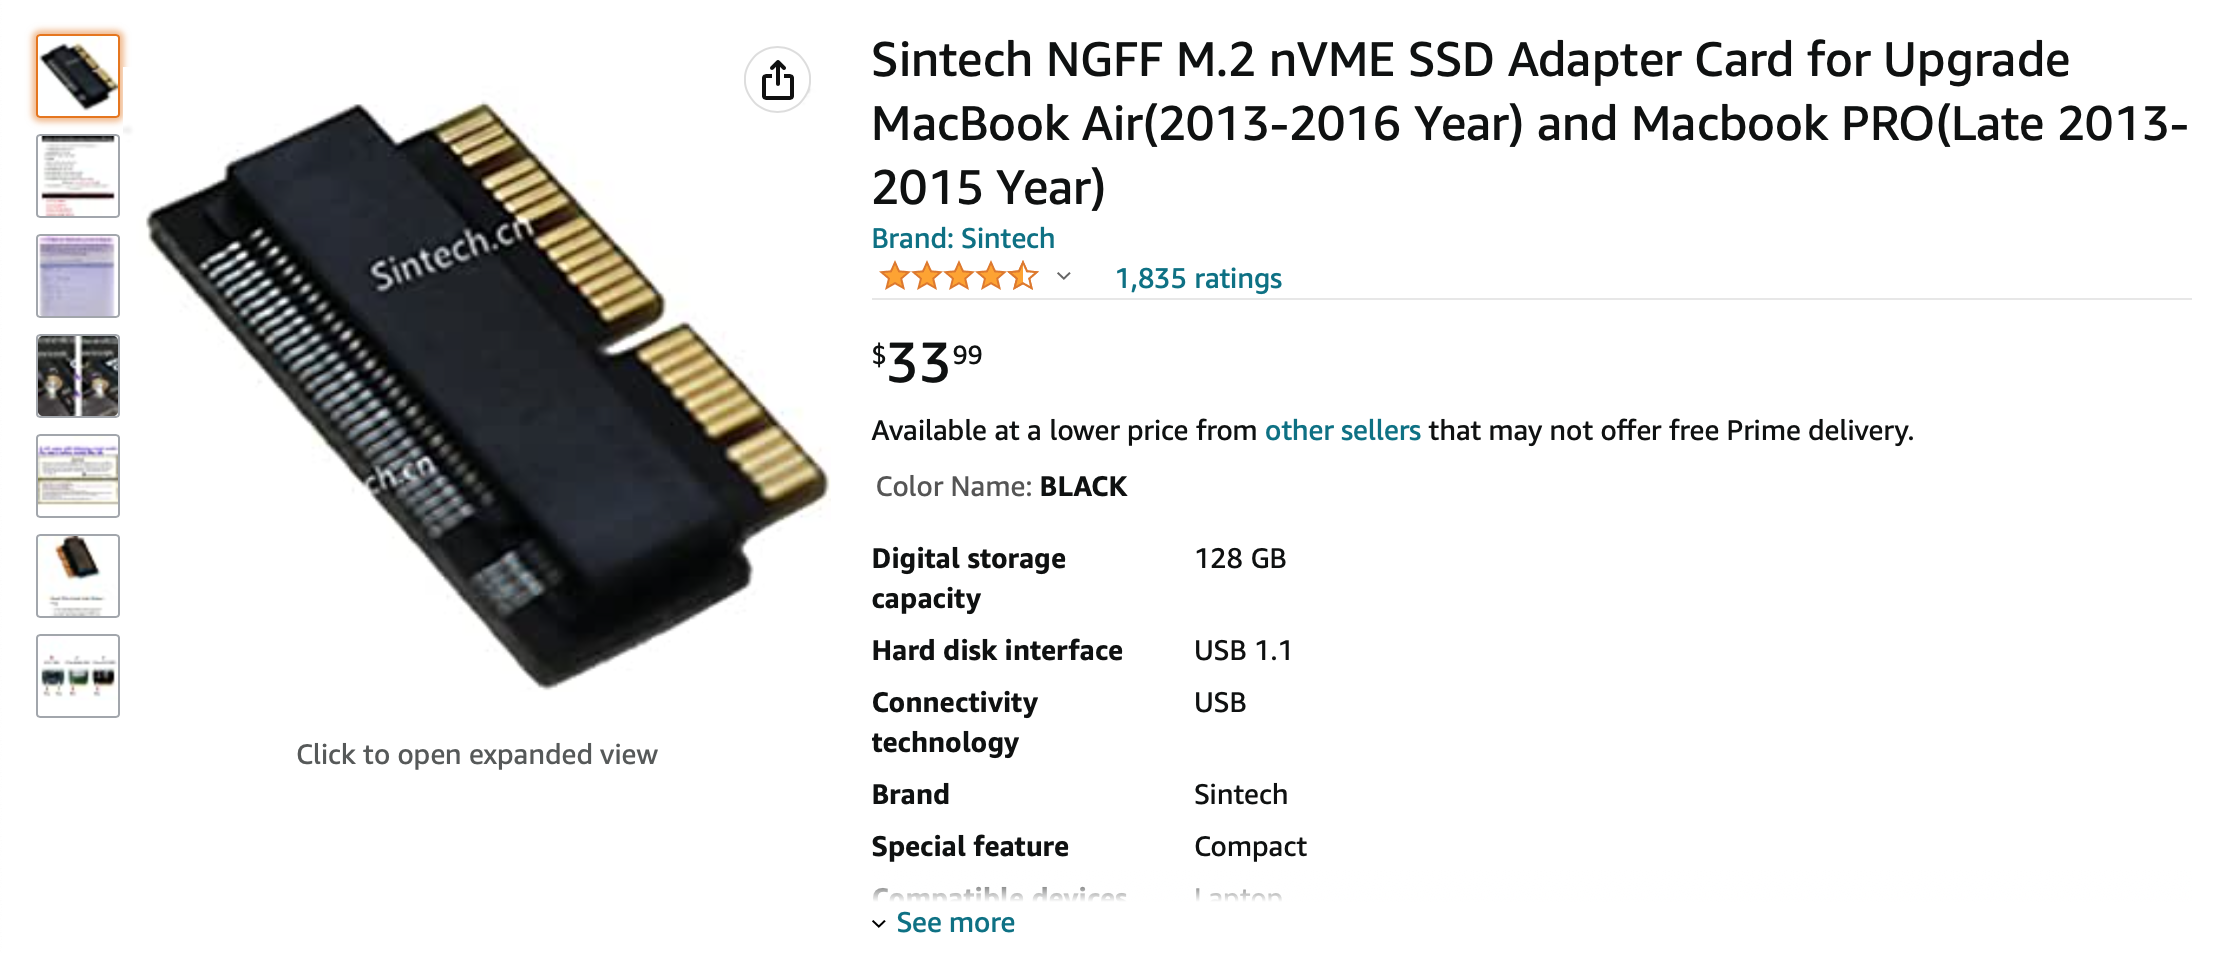Click the BLACK color name label
Screen dimensions: 2234x954
click(1083, 486)
